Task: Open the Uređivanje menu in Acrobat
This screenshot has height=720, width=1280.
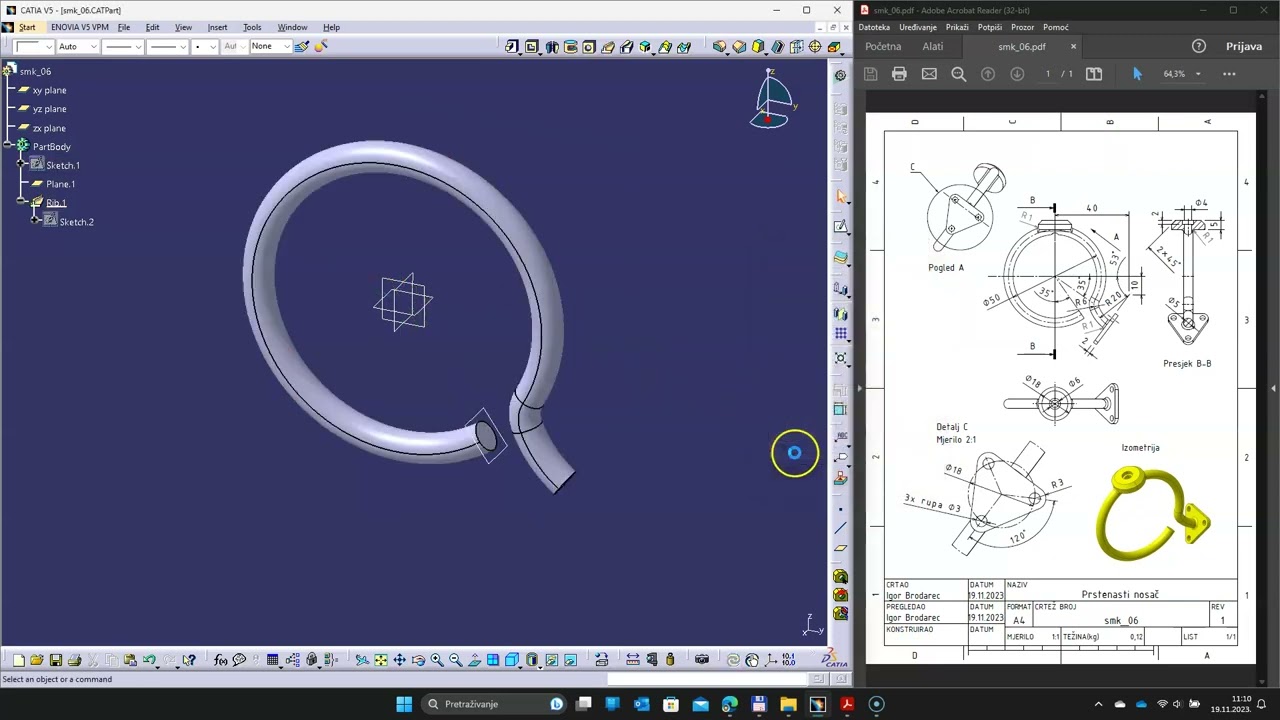Action: tap(918, 27)
